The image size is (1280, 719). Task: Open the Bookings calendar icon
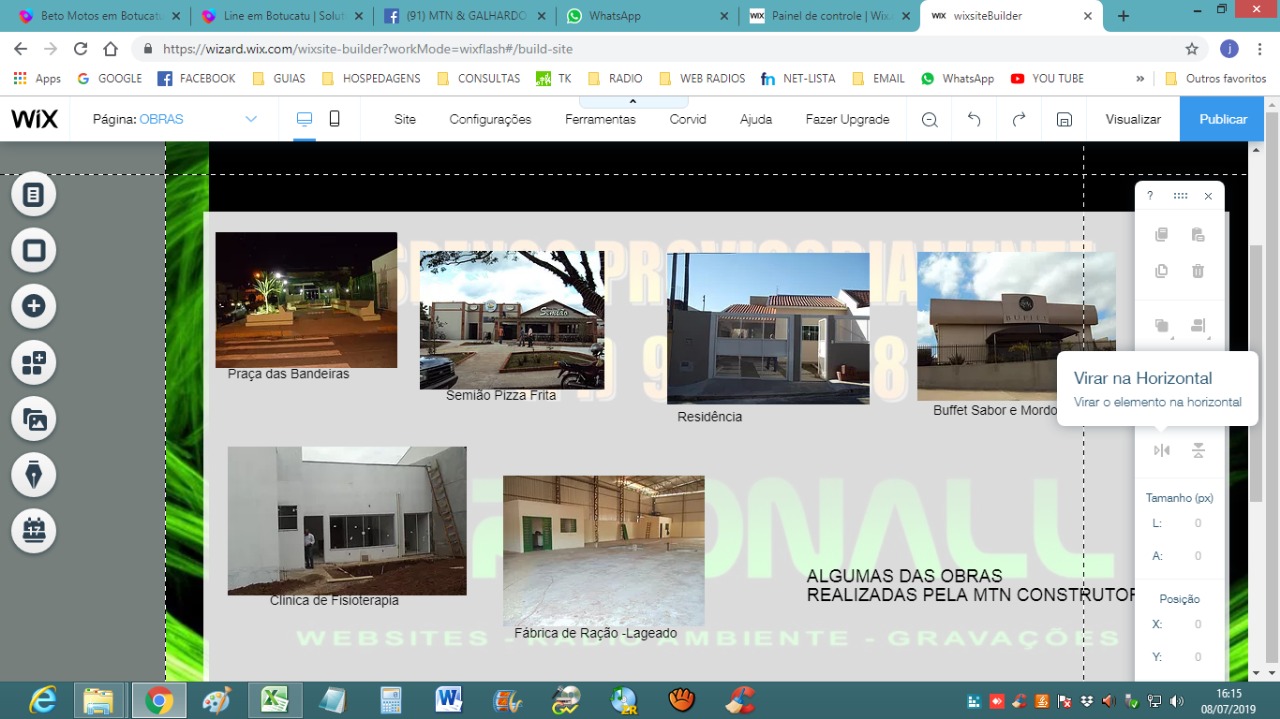click(x=34, y=530)
